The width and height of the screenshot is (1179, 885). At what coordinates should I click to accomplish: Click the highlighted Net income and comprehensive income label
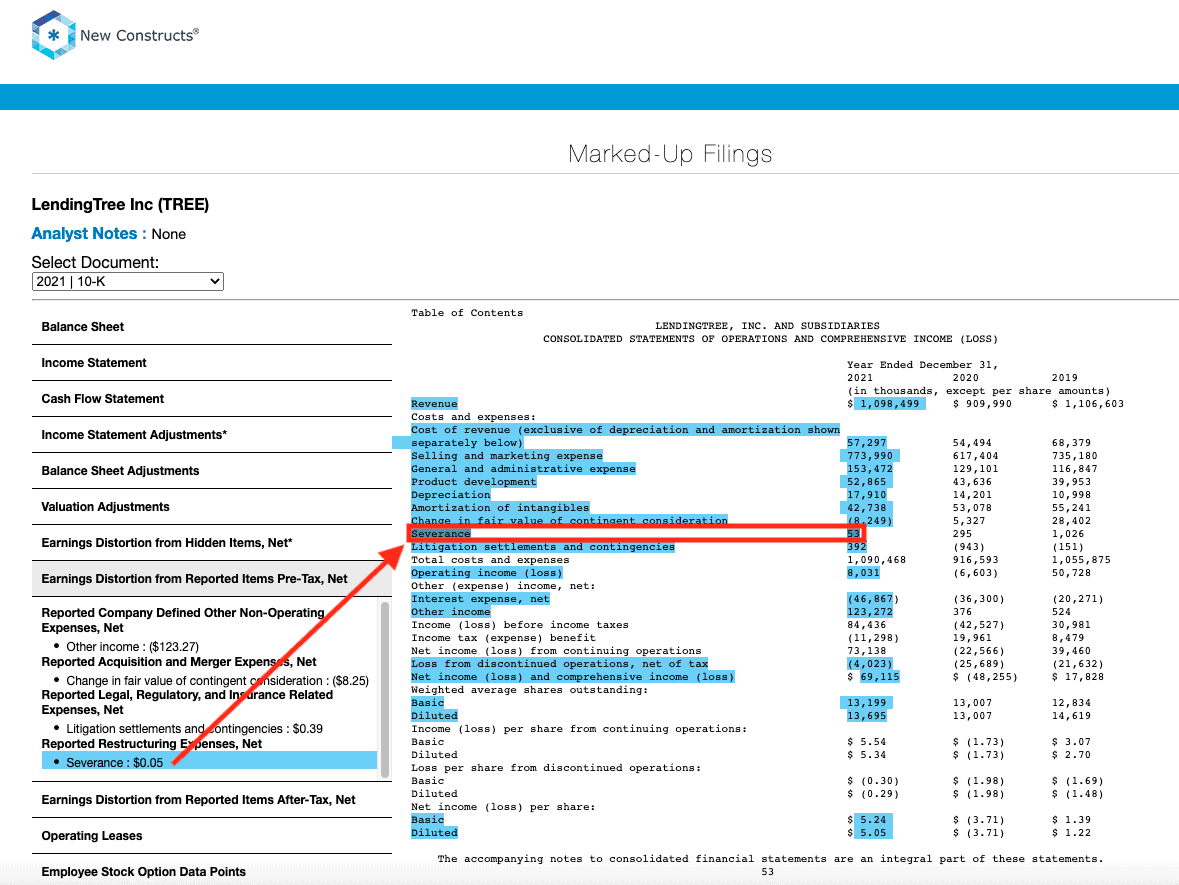click(572, 677)
